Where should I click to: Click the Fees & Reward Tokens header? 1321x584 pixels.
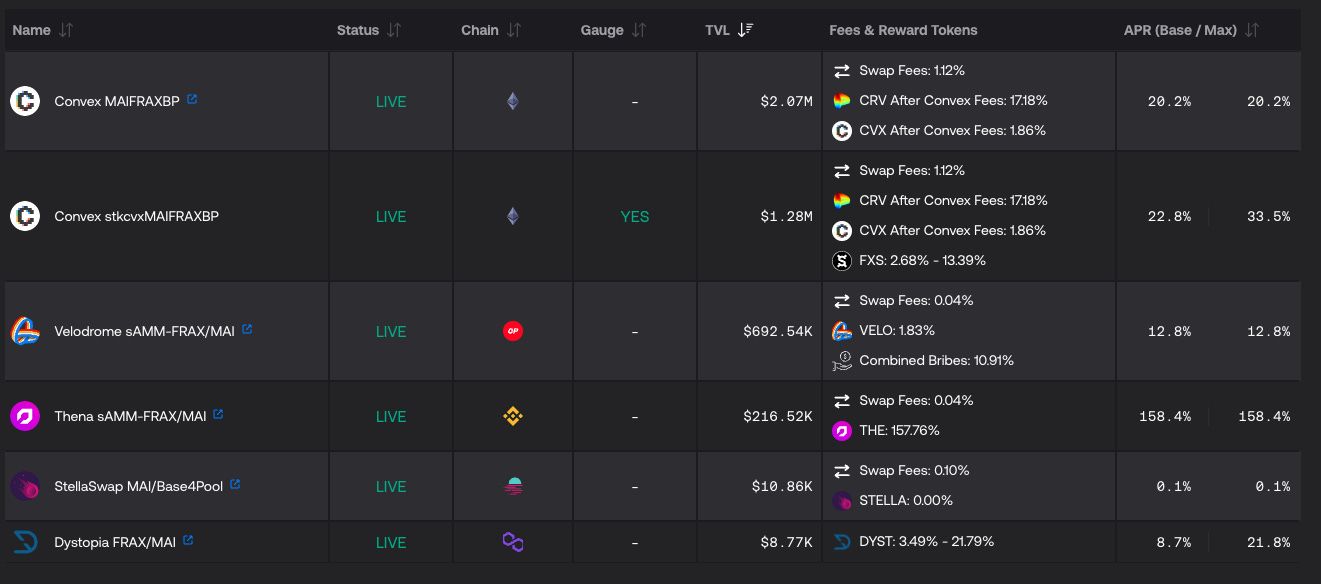903,30
